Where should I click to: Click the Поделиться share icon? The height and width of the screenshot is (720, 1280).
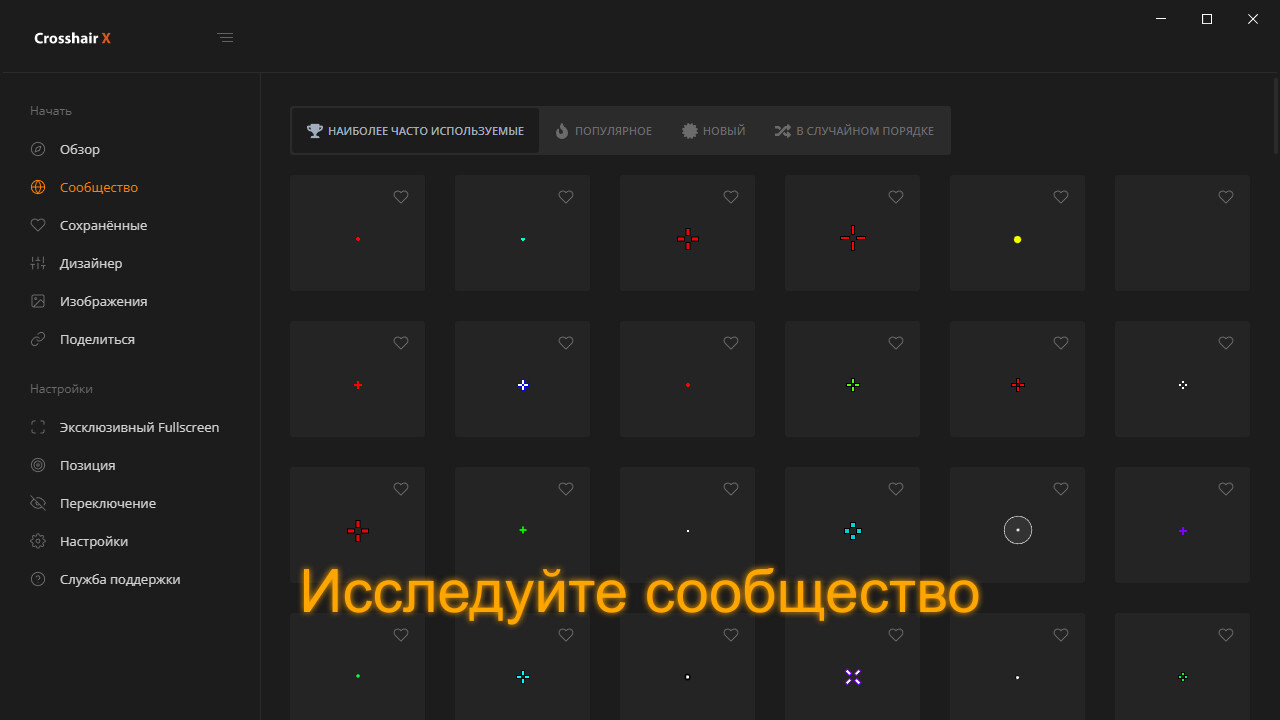37,339
